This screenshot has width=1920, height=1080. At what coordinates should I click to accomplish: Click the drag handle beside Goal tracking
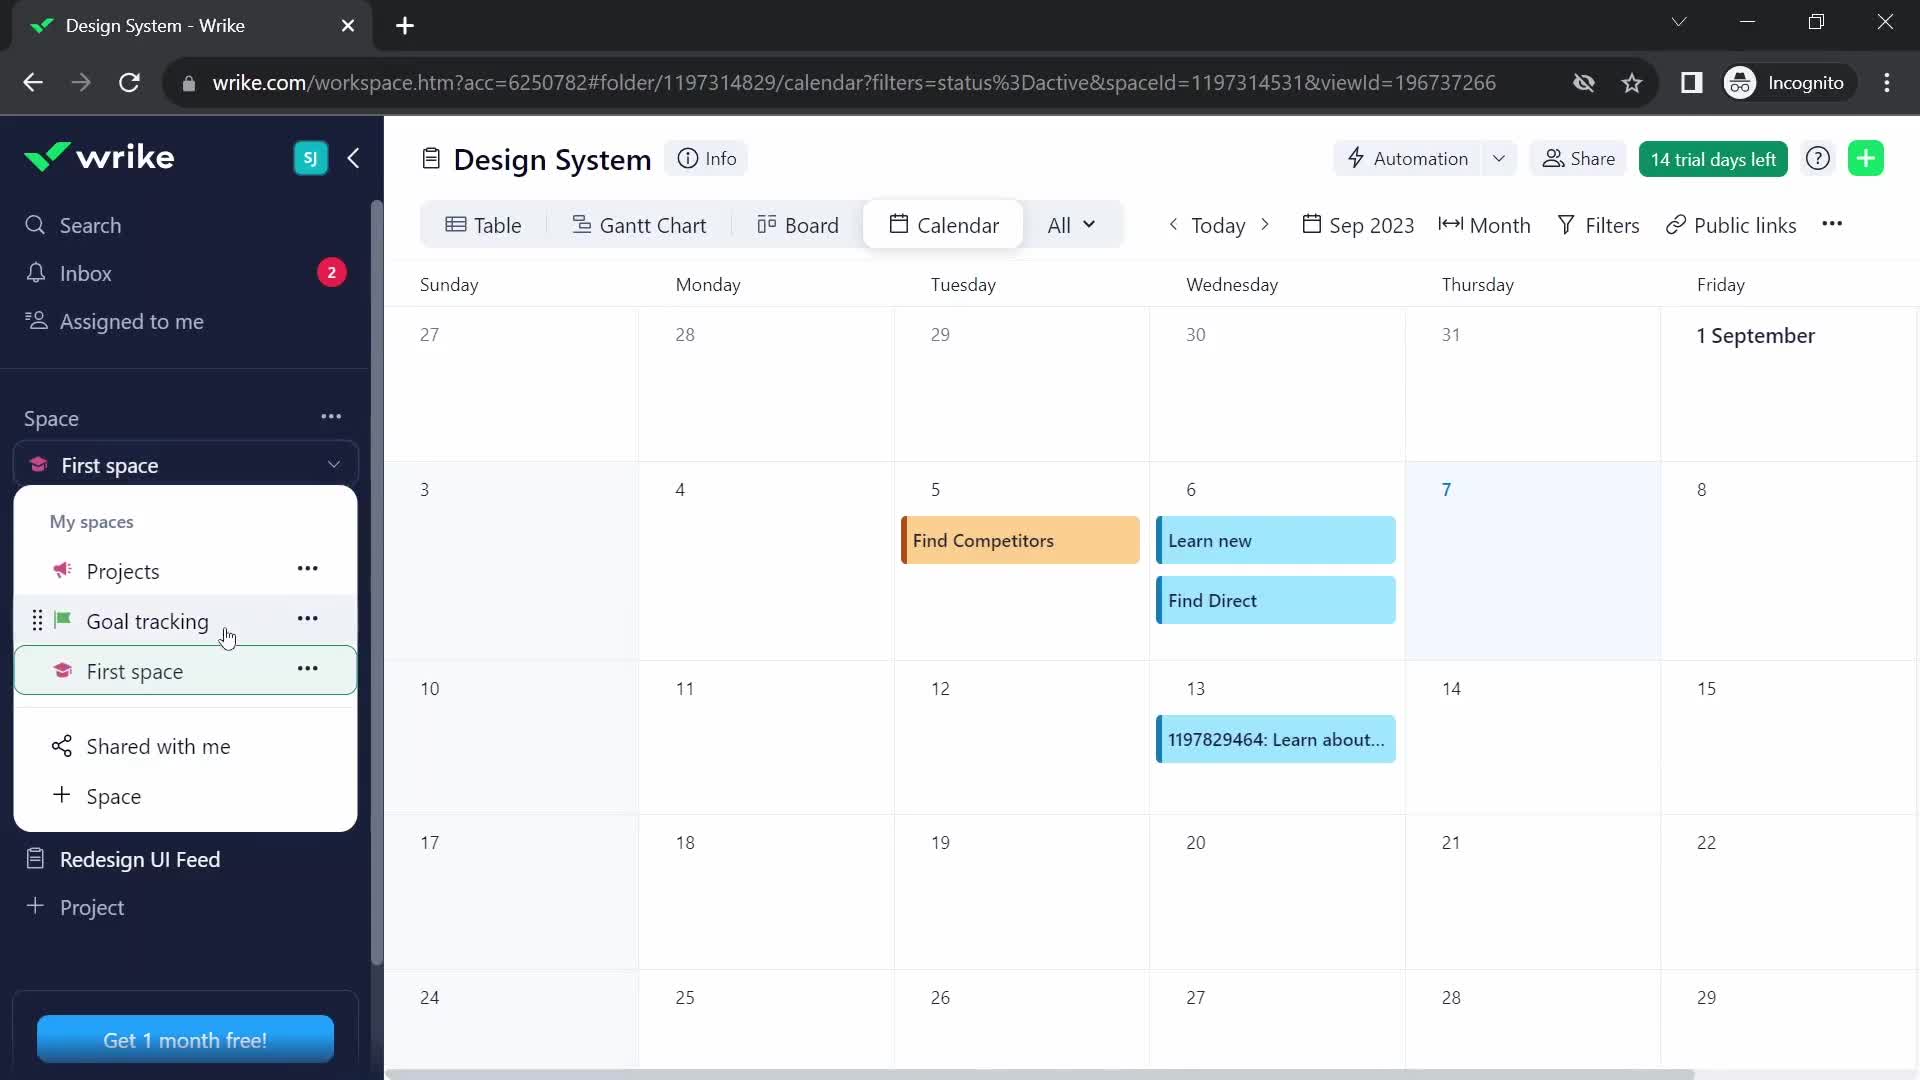click(37, 620)
